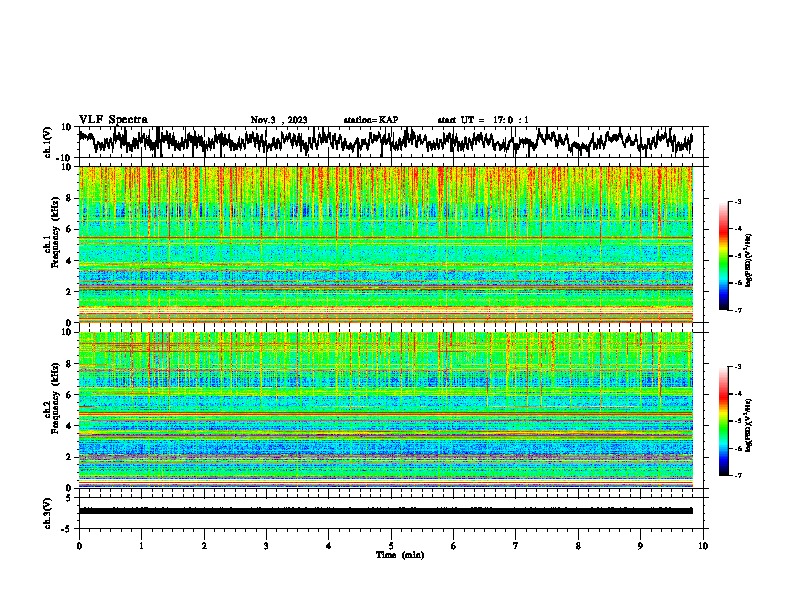The image size is (792, 612).
Task: Click the ch.2 "Frequency (kHz)" axis label
Action: 55,398
